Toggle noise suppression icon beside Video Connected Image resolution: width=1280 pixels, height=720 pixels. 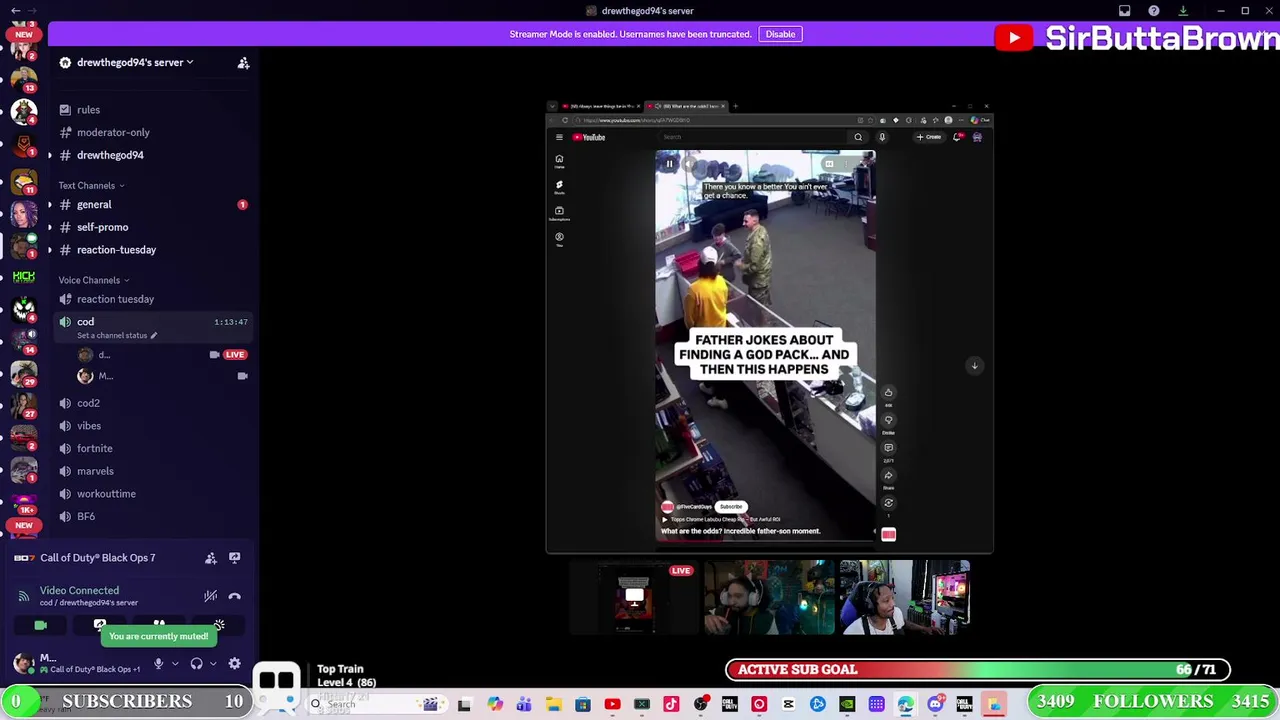pyautogui.click(x=210, y=596)
